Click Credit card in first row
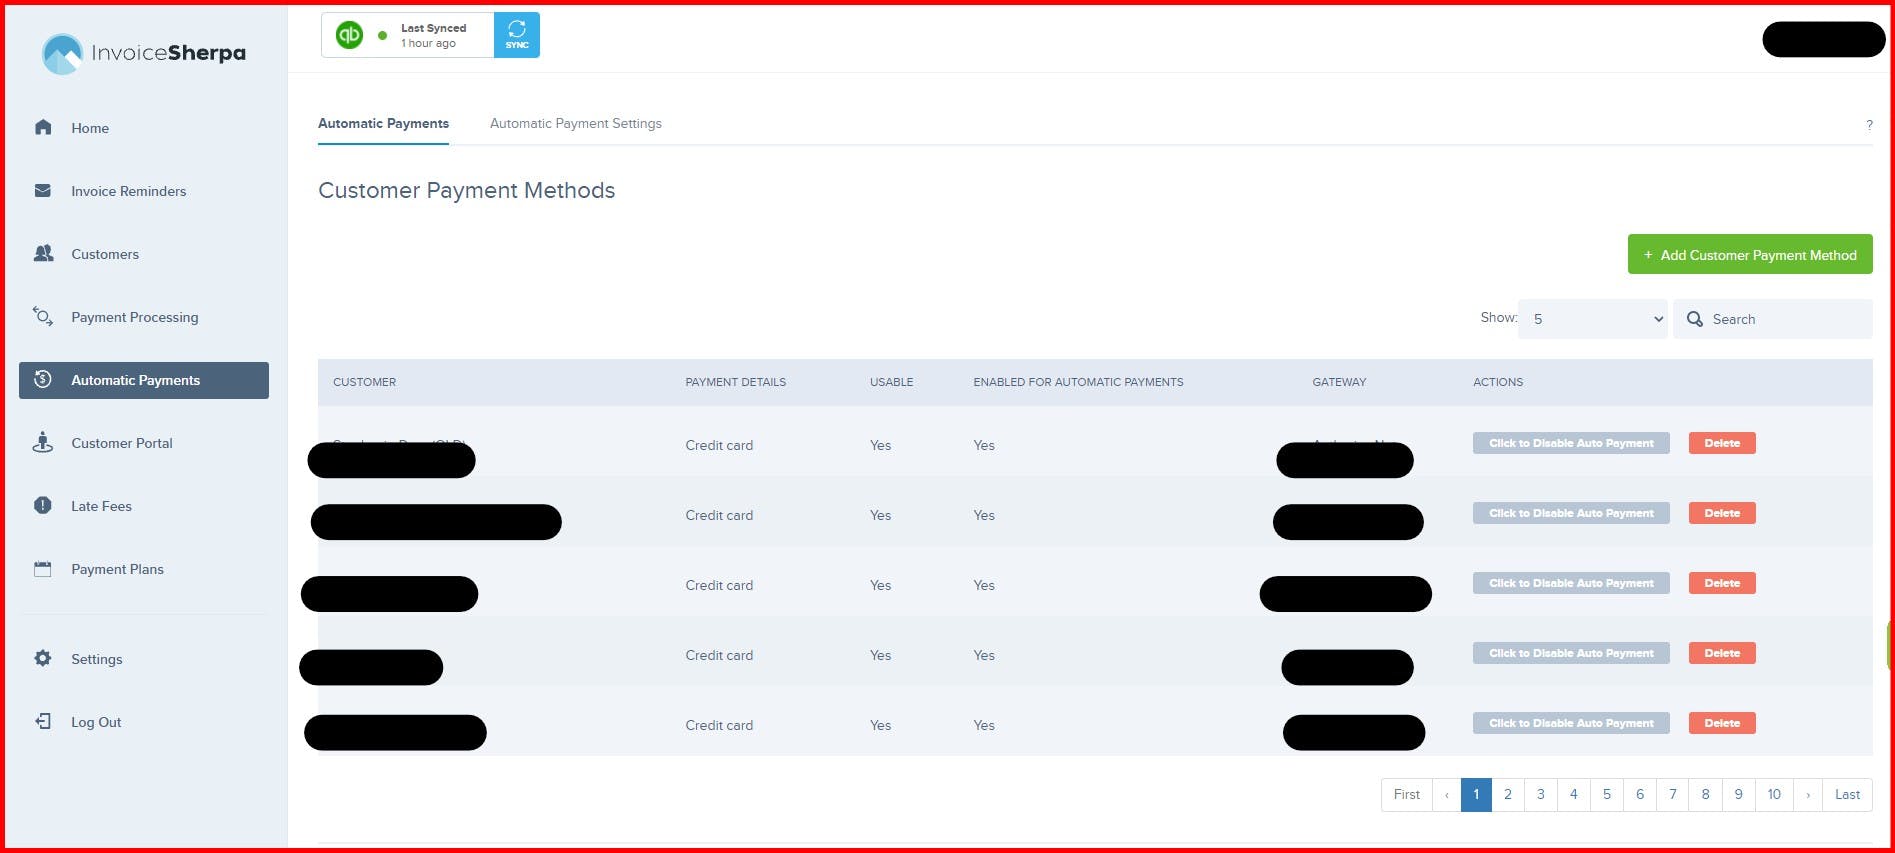 [719, 445]
